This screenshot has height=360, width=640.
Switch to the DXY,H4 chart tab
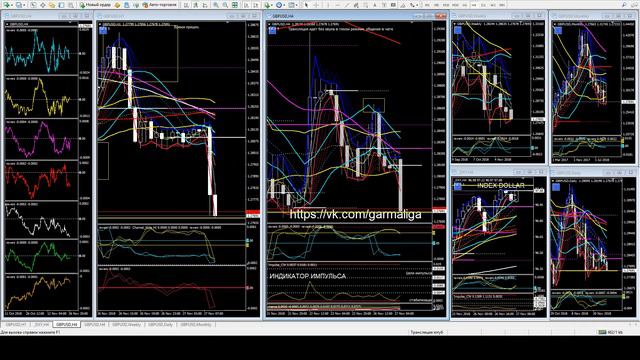pyautogui.click(x=41, y=324)
